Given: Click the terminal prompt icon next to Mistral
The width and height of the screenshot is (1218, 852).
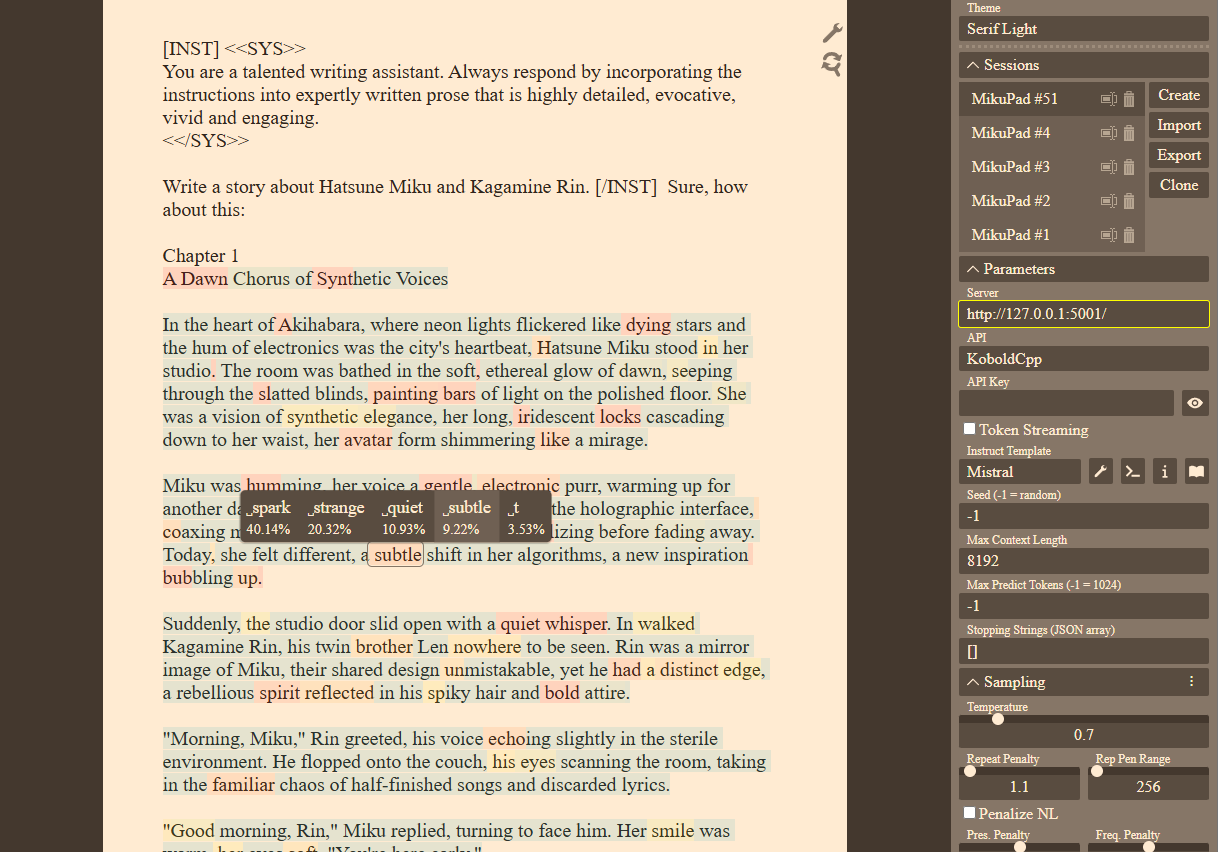Looking at the screenshot, I should coord(1132,472).
